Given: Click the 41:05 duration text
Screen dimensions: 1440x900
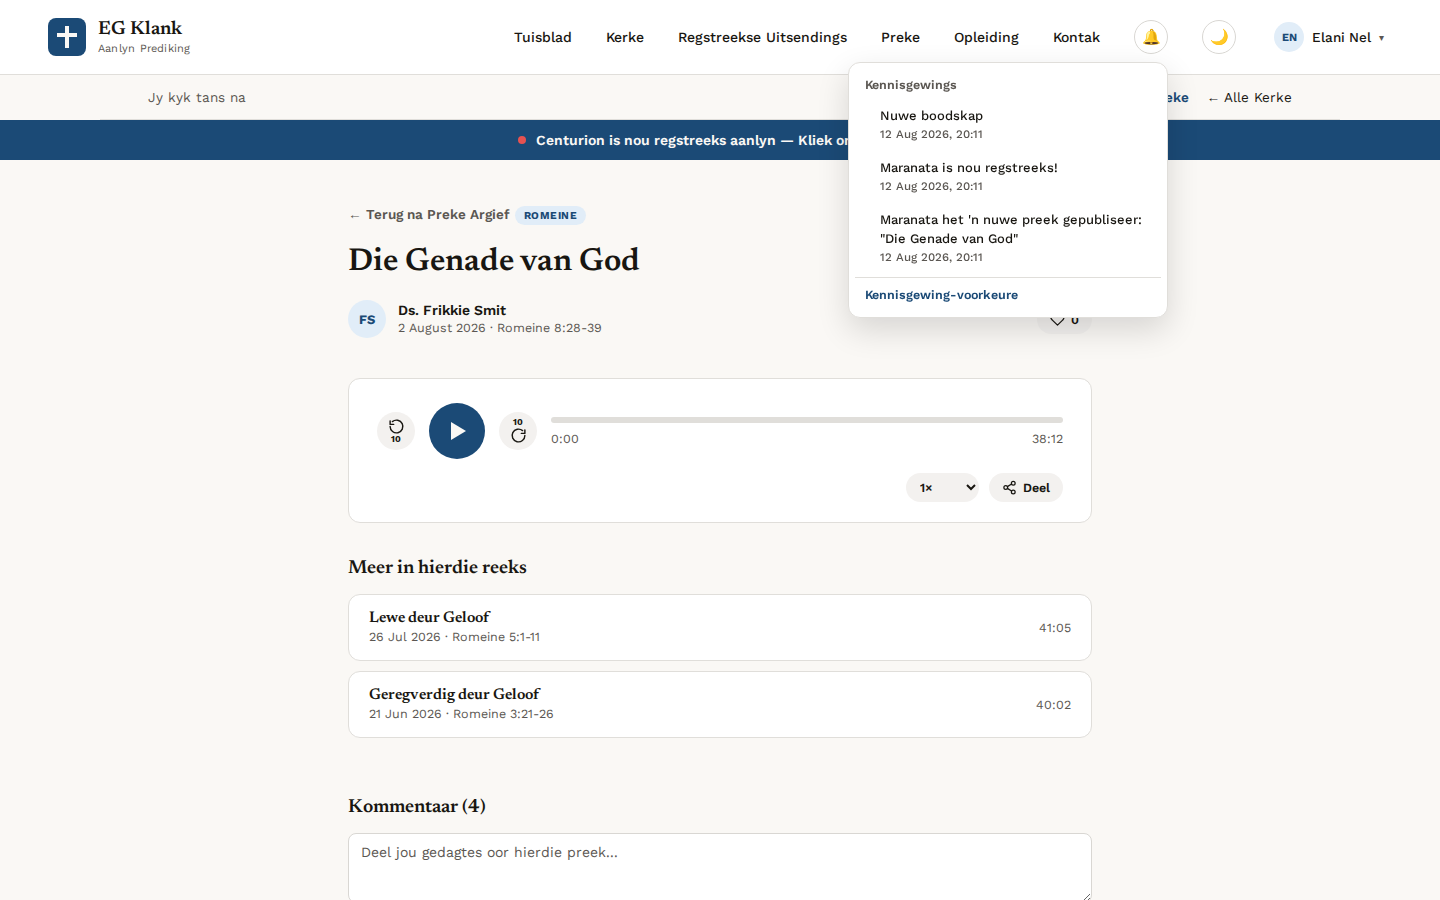Looking at the screenshot, I should pos(1055,628).
